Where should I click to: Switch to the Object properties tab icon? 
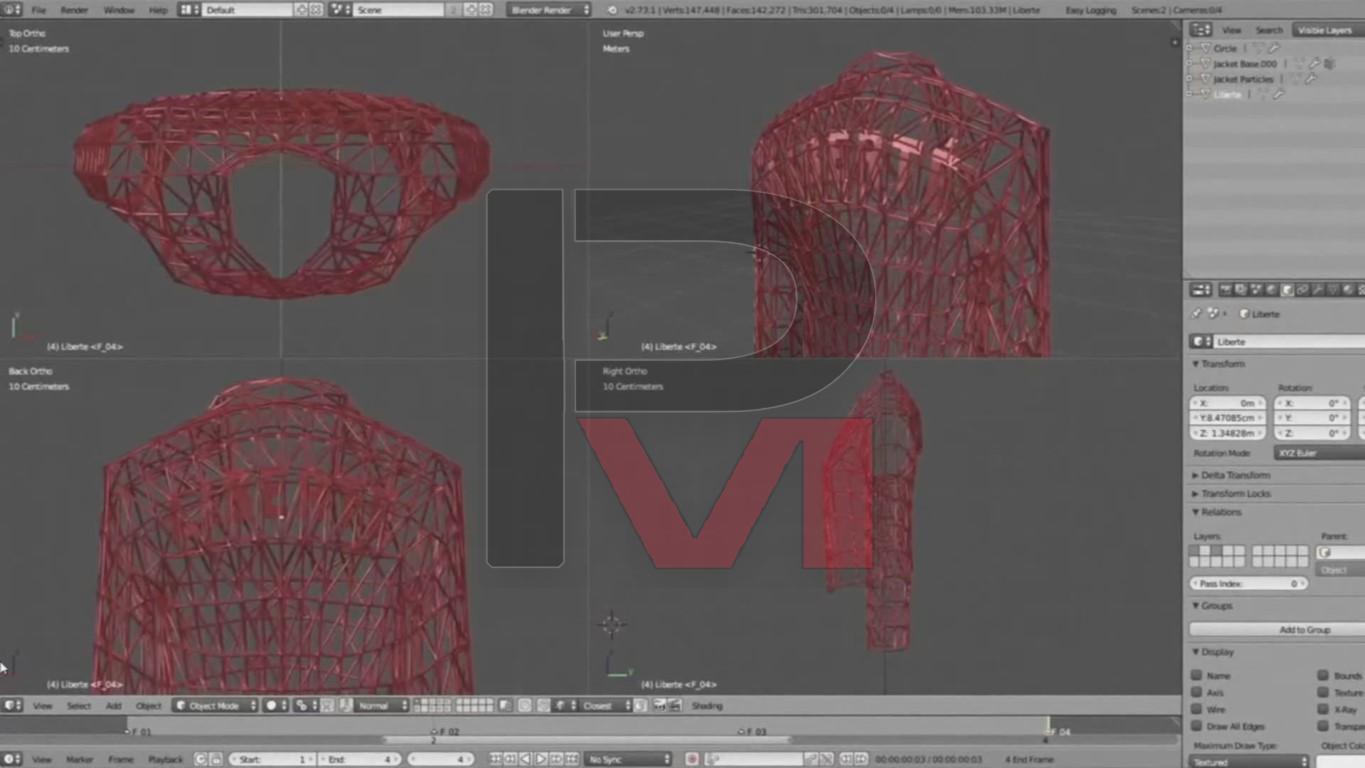(x=1287, y=290)
